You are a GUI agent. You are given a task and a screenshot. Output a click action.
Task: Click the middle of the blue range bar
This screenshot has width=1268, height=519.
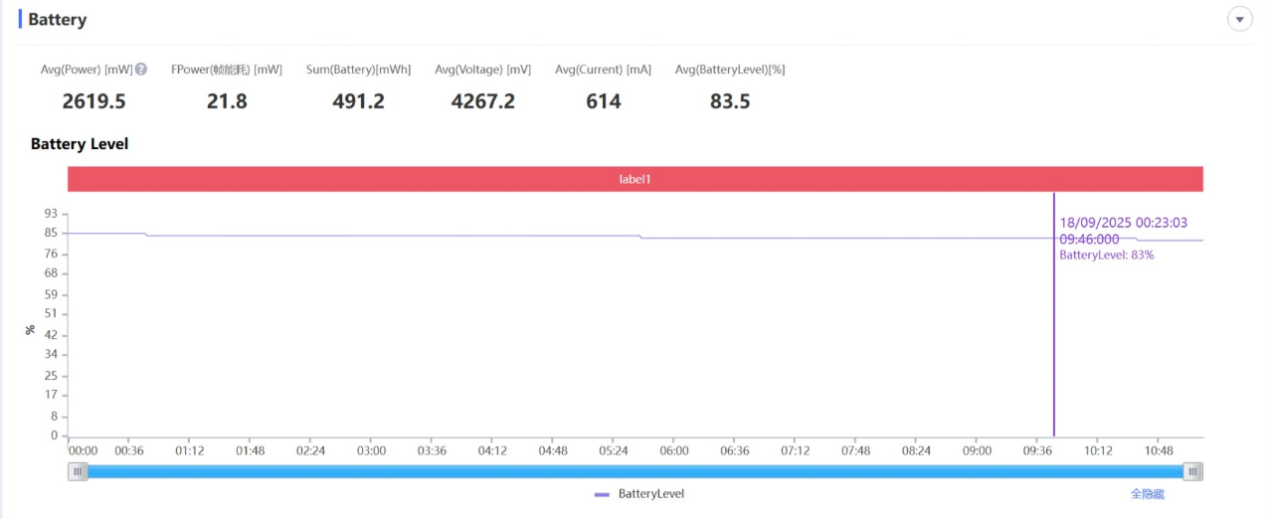pyautogui.click(x=635, y=472)
